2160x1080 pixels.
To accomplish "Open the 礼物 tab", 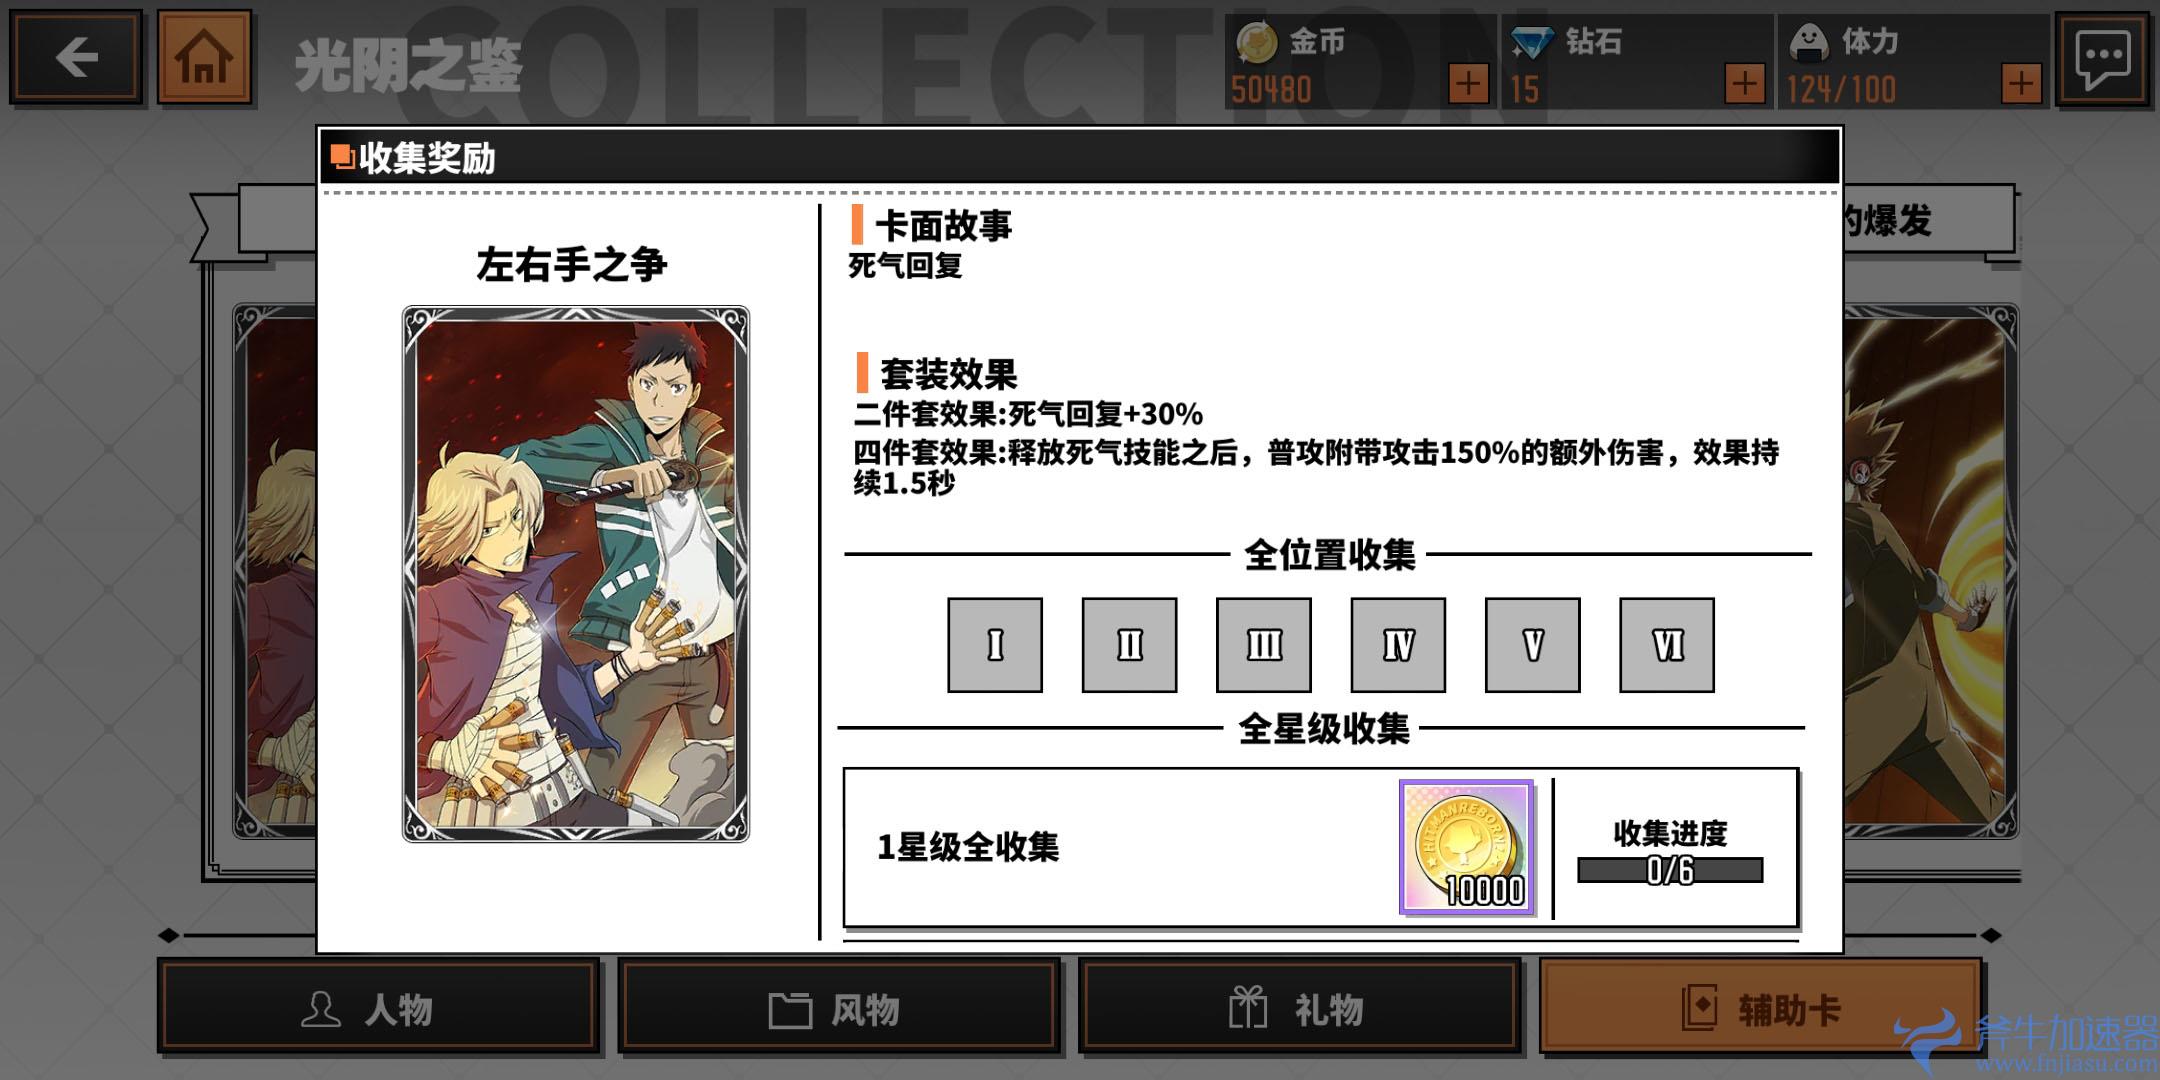I will click(1299, 1007).
